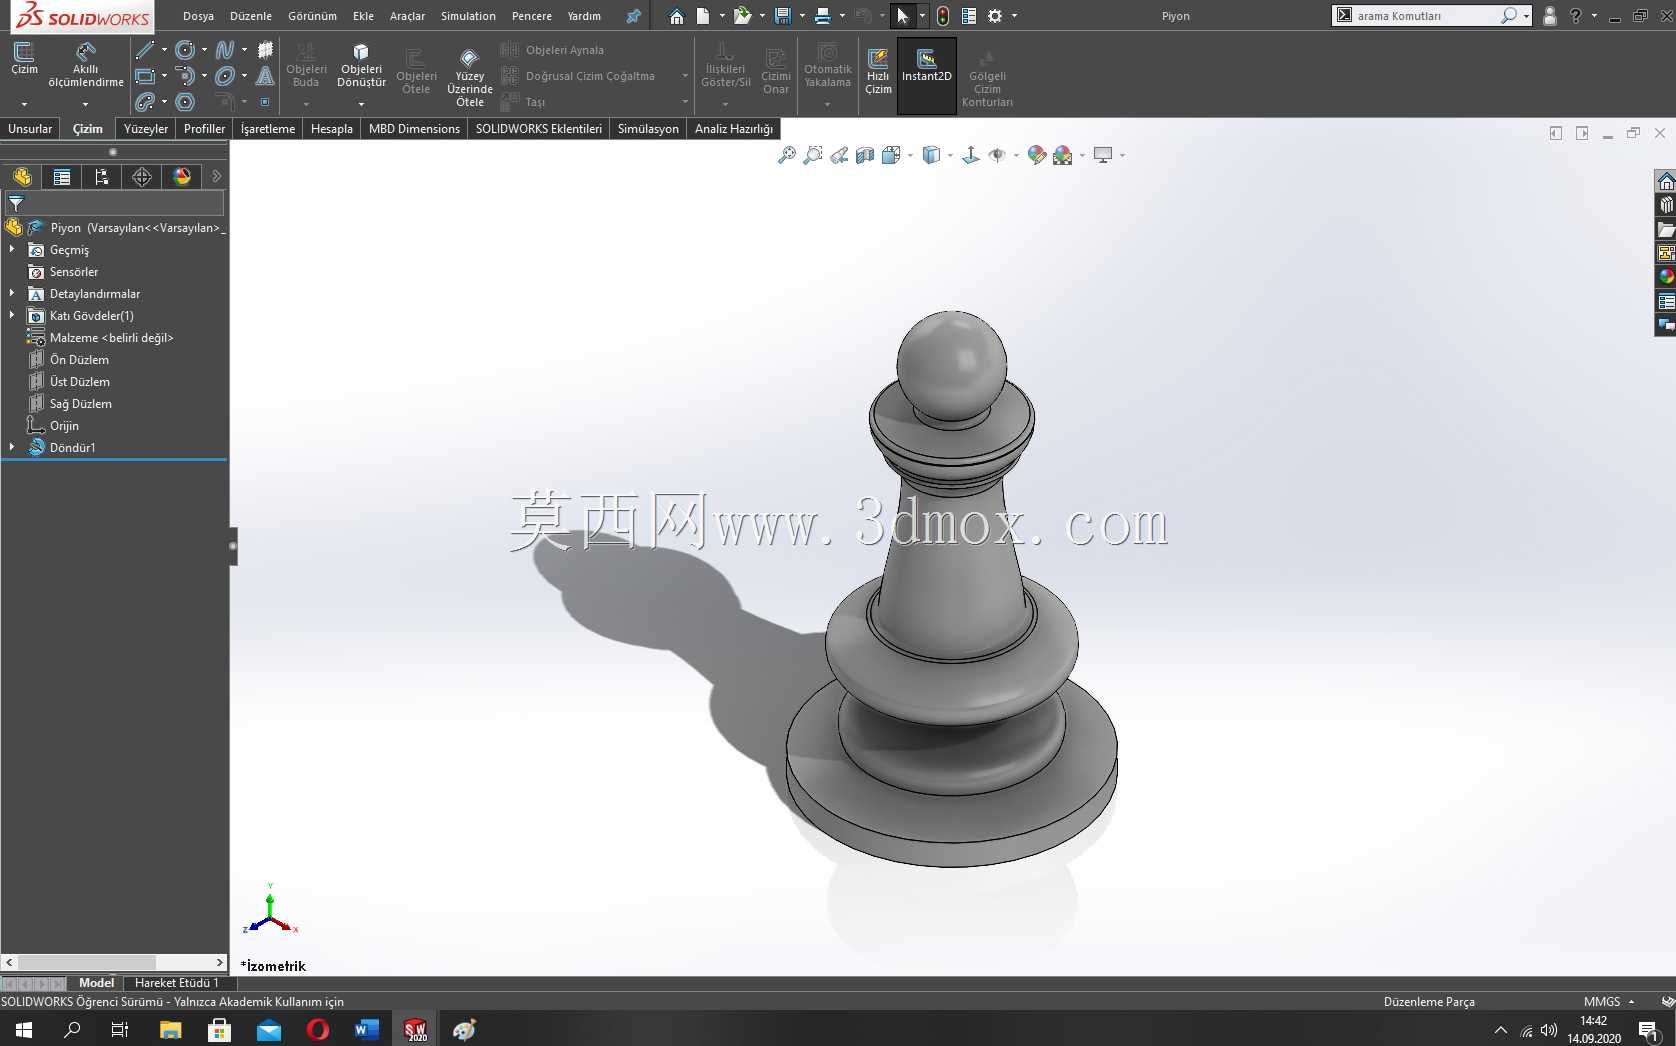
Task: Select the Ellipse sketch tool
Action: click(x=225, y=76)
